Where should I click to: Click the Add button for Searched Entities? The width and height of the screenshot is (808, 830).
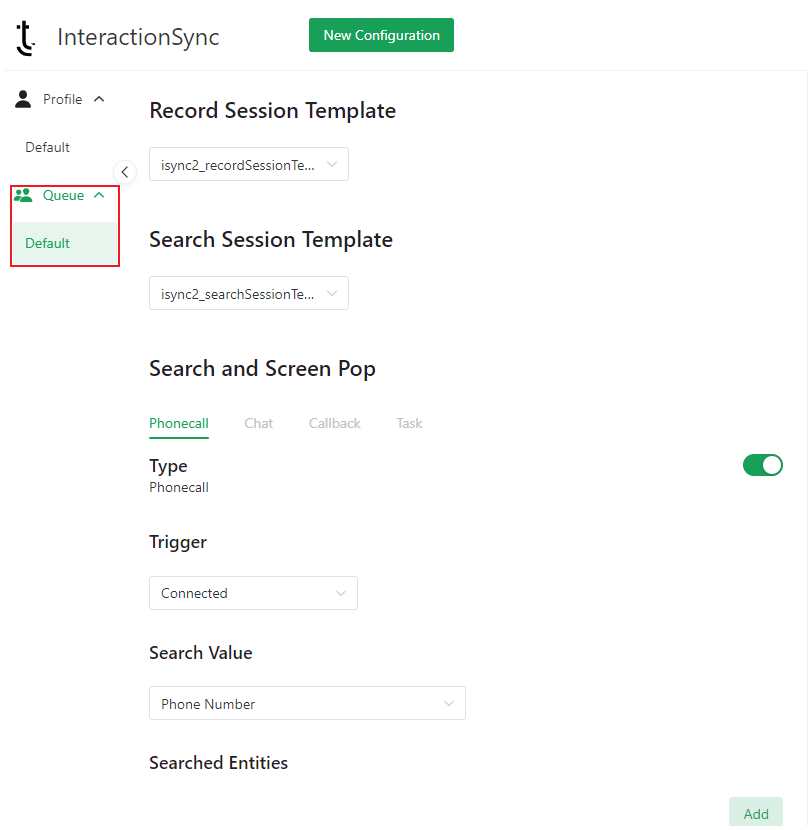click(x=756, y=813)
